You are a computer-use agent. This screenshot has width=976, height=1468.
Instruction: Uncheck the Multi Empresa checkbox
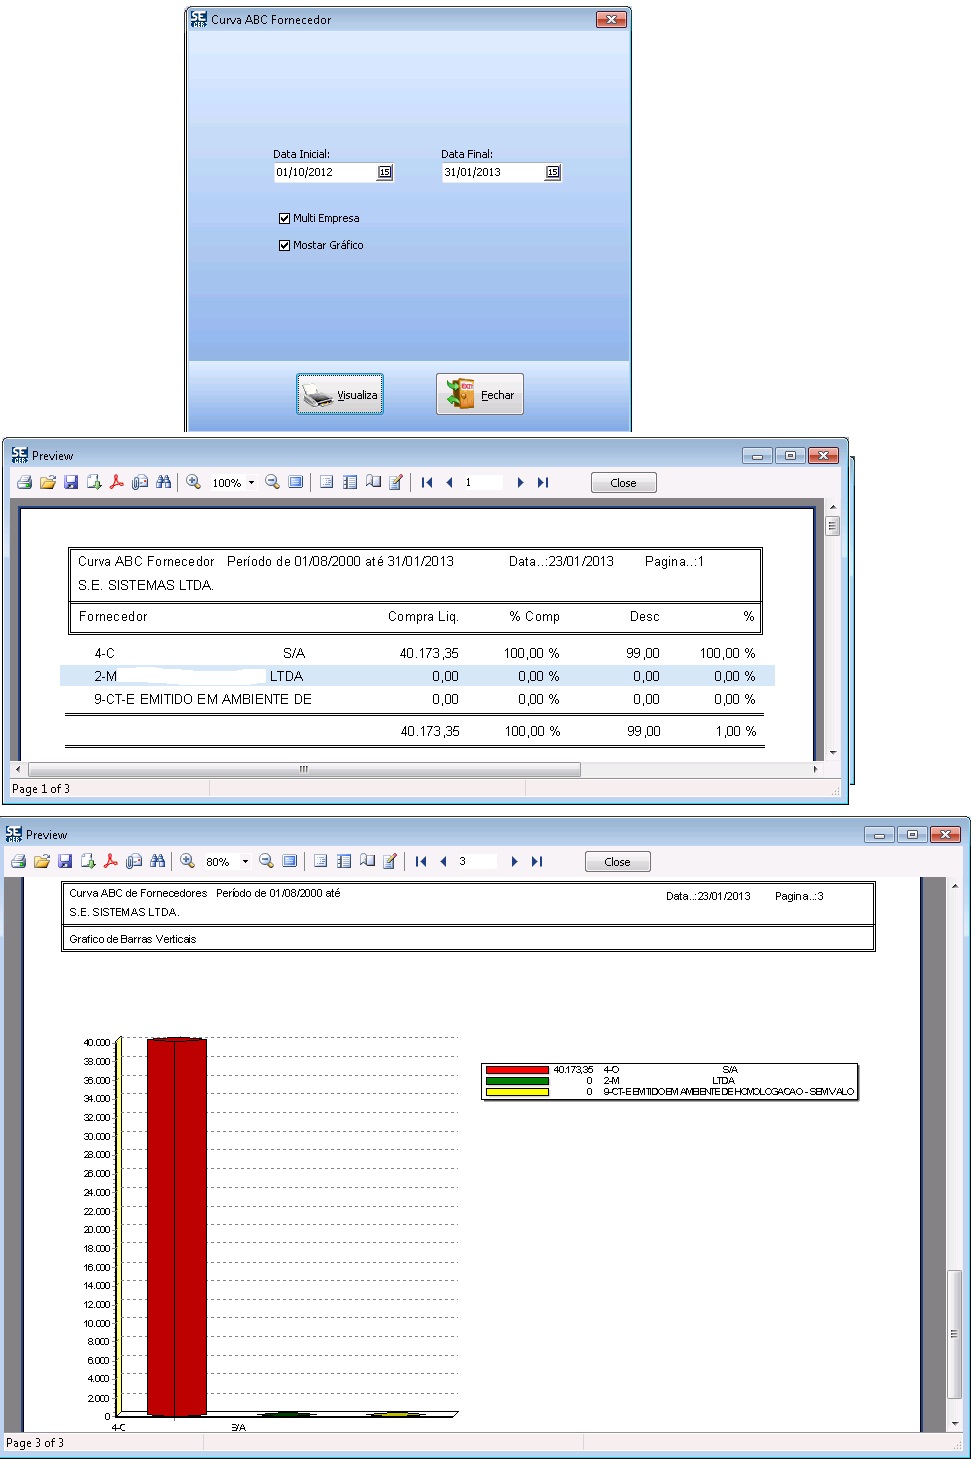285,218
